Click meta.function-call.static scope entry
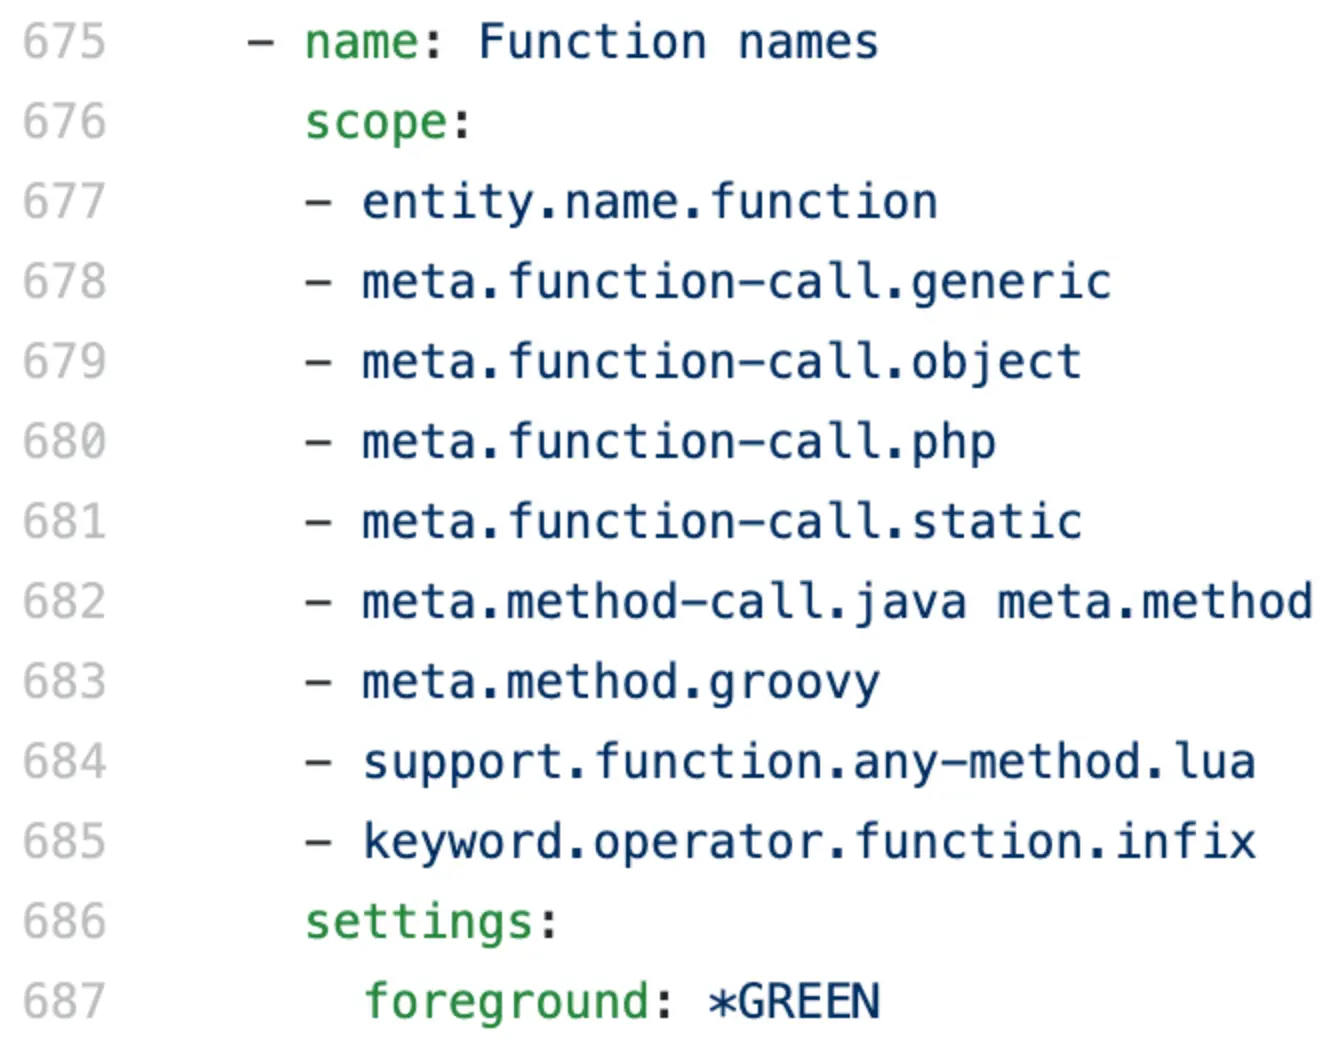1340x1038 pixels. [721, 522]
